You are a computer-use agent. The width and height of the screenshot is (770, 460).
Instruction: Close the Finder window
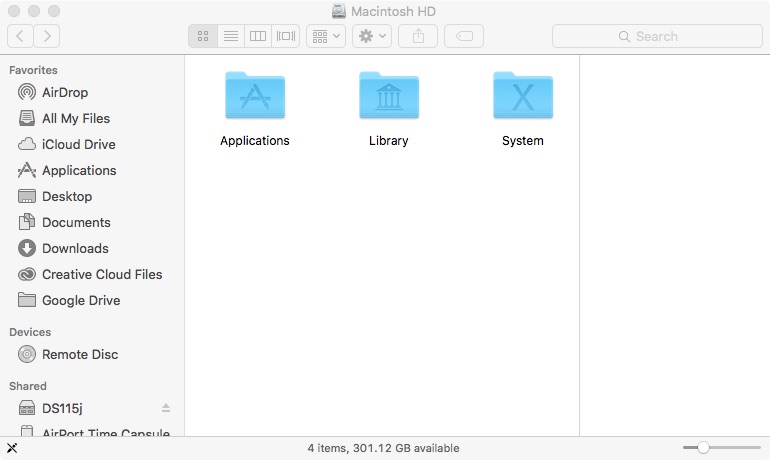tap(14, 11)
